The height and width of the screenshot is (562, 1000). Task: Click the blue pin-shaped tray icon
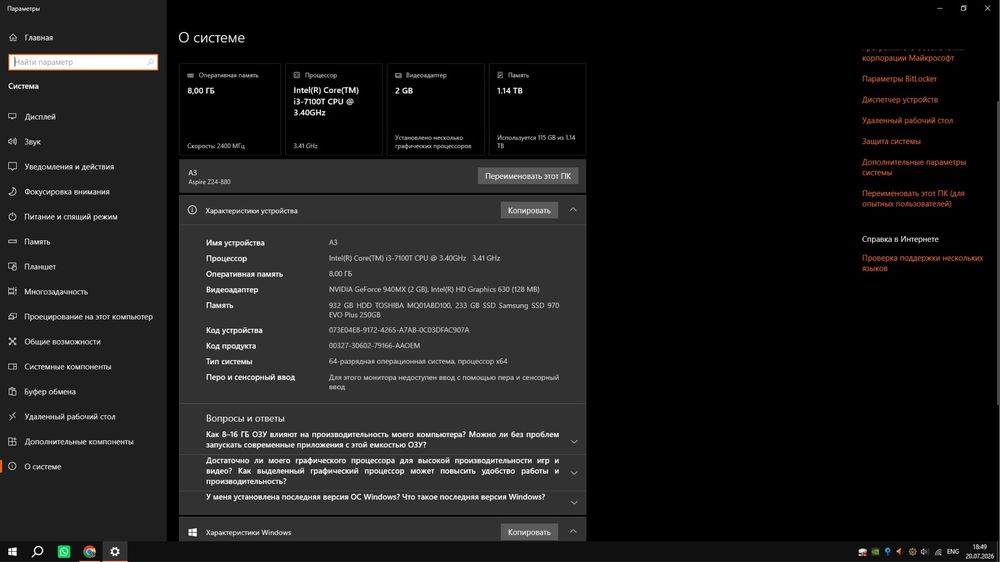pos(887,552)
